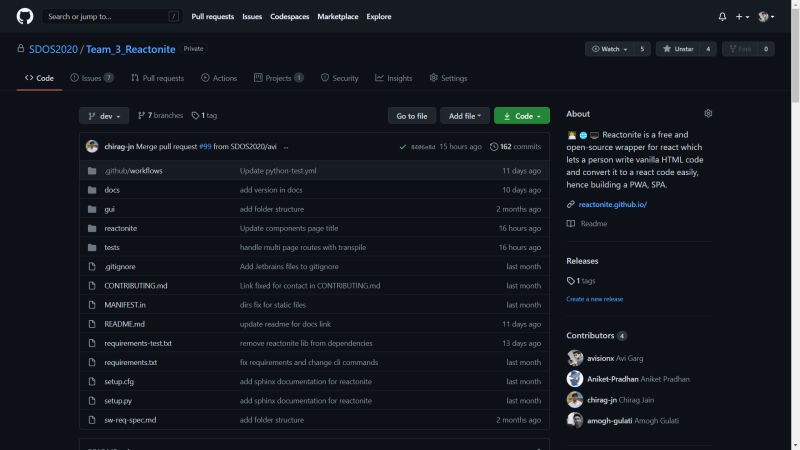Click the .gitignore file icon
Viewport: 800px width, 450px height.
tap(92, 266)
